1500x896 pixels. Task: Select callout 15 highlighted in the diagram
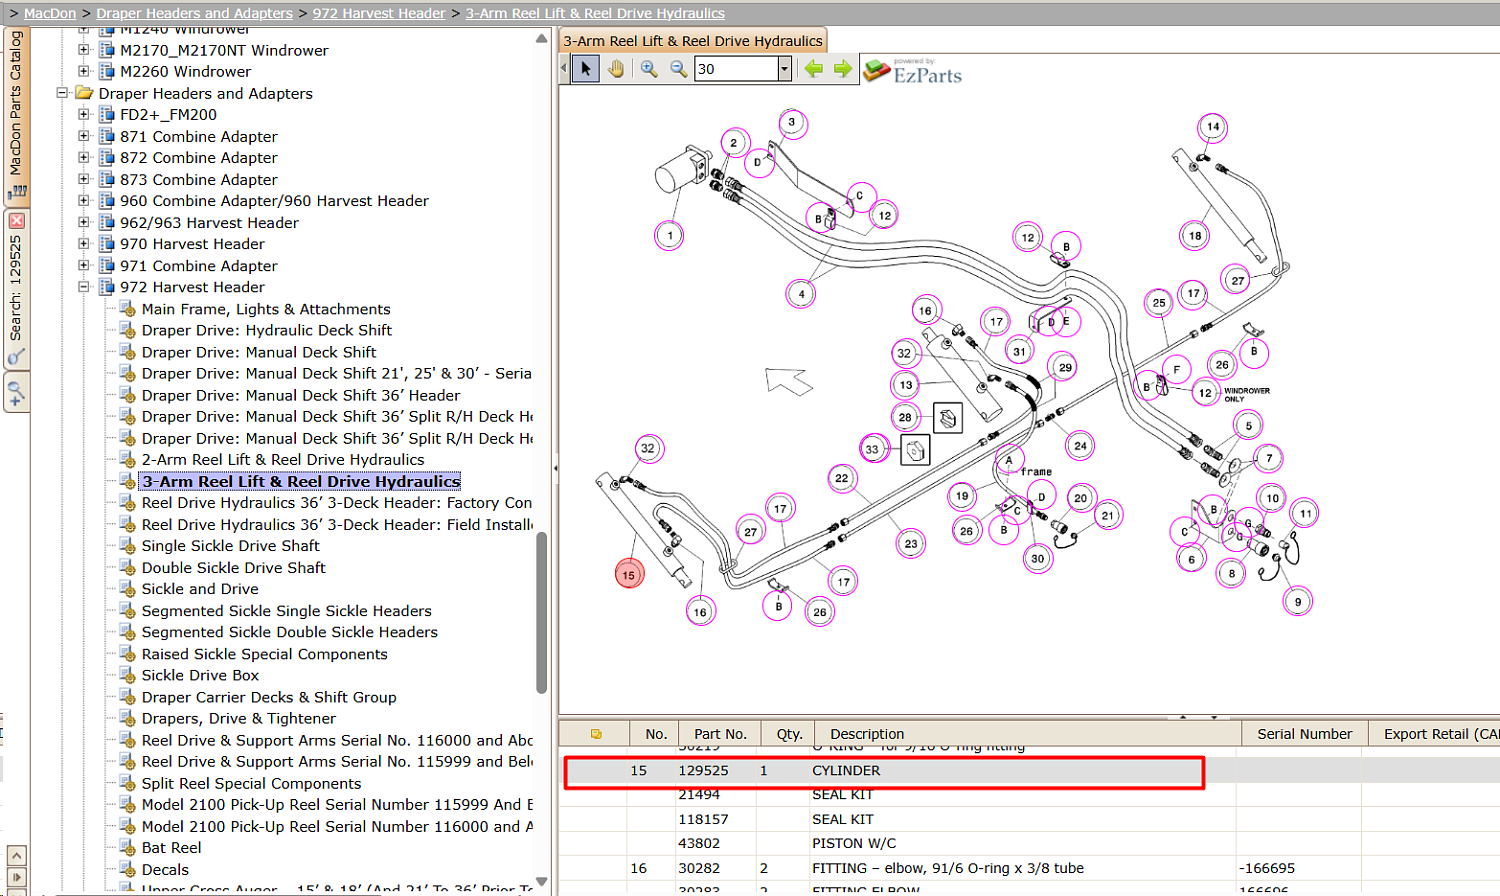point(629,575)
